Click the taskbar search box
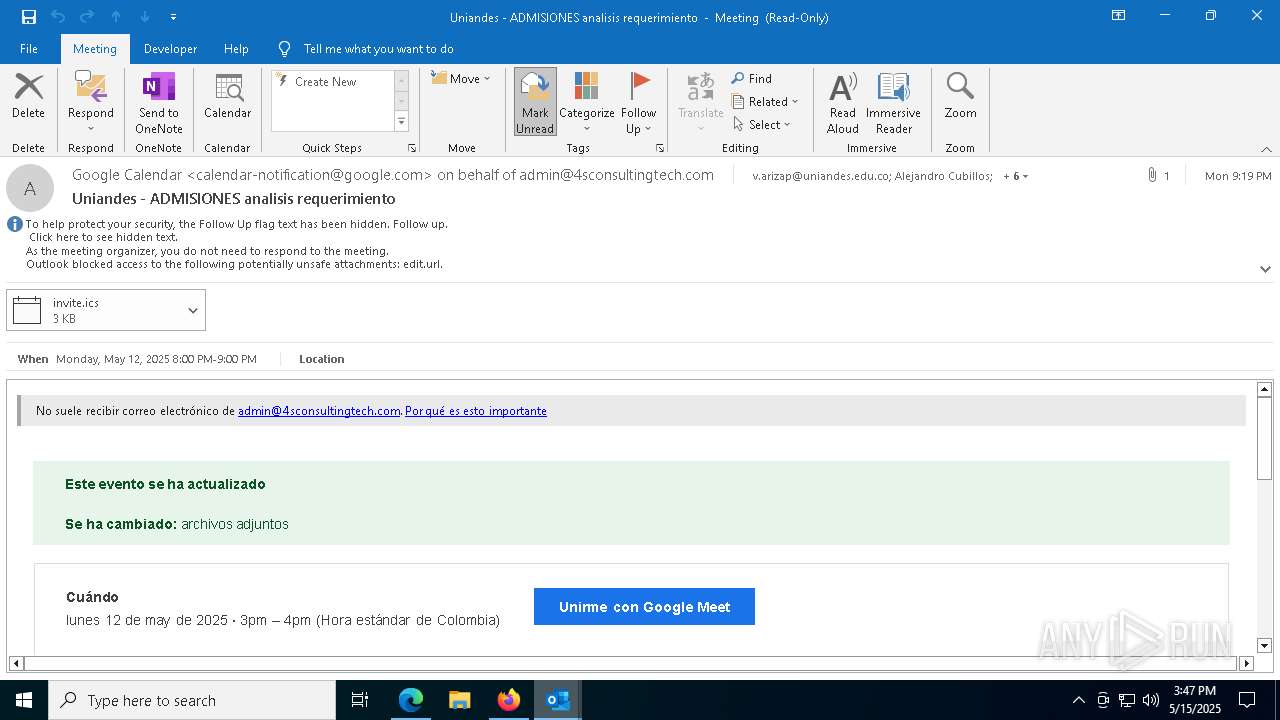Image resolution: width=1280 pixels, height=720 pixels. tap(192, 700)
